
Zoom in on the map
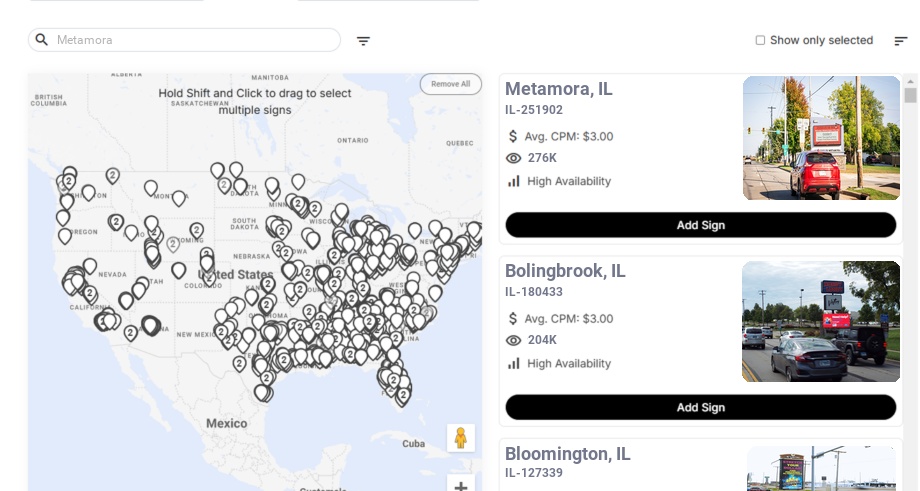(x=461, y=486)
